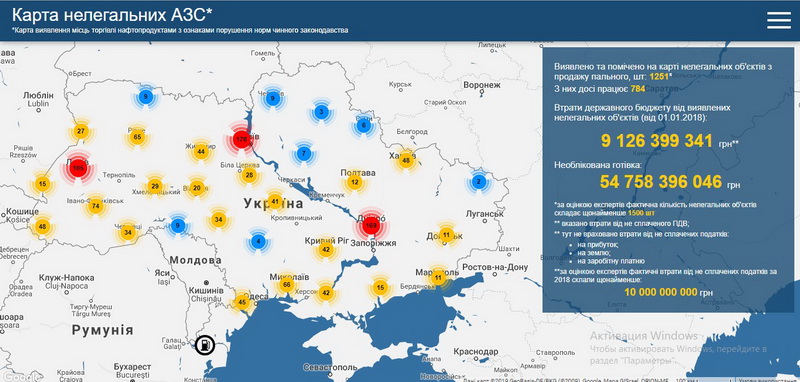Select the yellow cluster 12 at Poltava
The image size is (800, 382).
(355, 182)
